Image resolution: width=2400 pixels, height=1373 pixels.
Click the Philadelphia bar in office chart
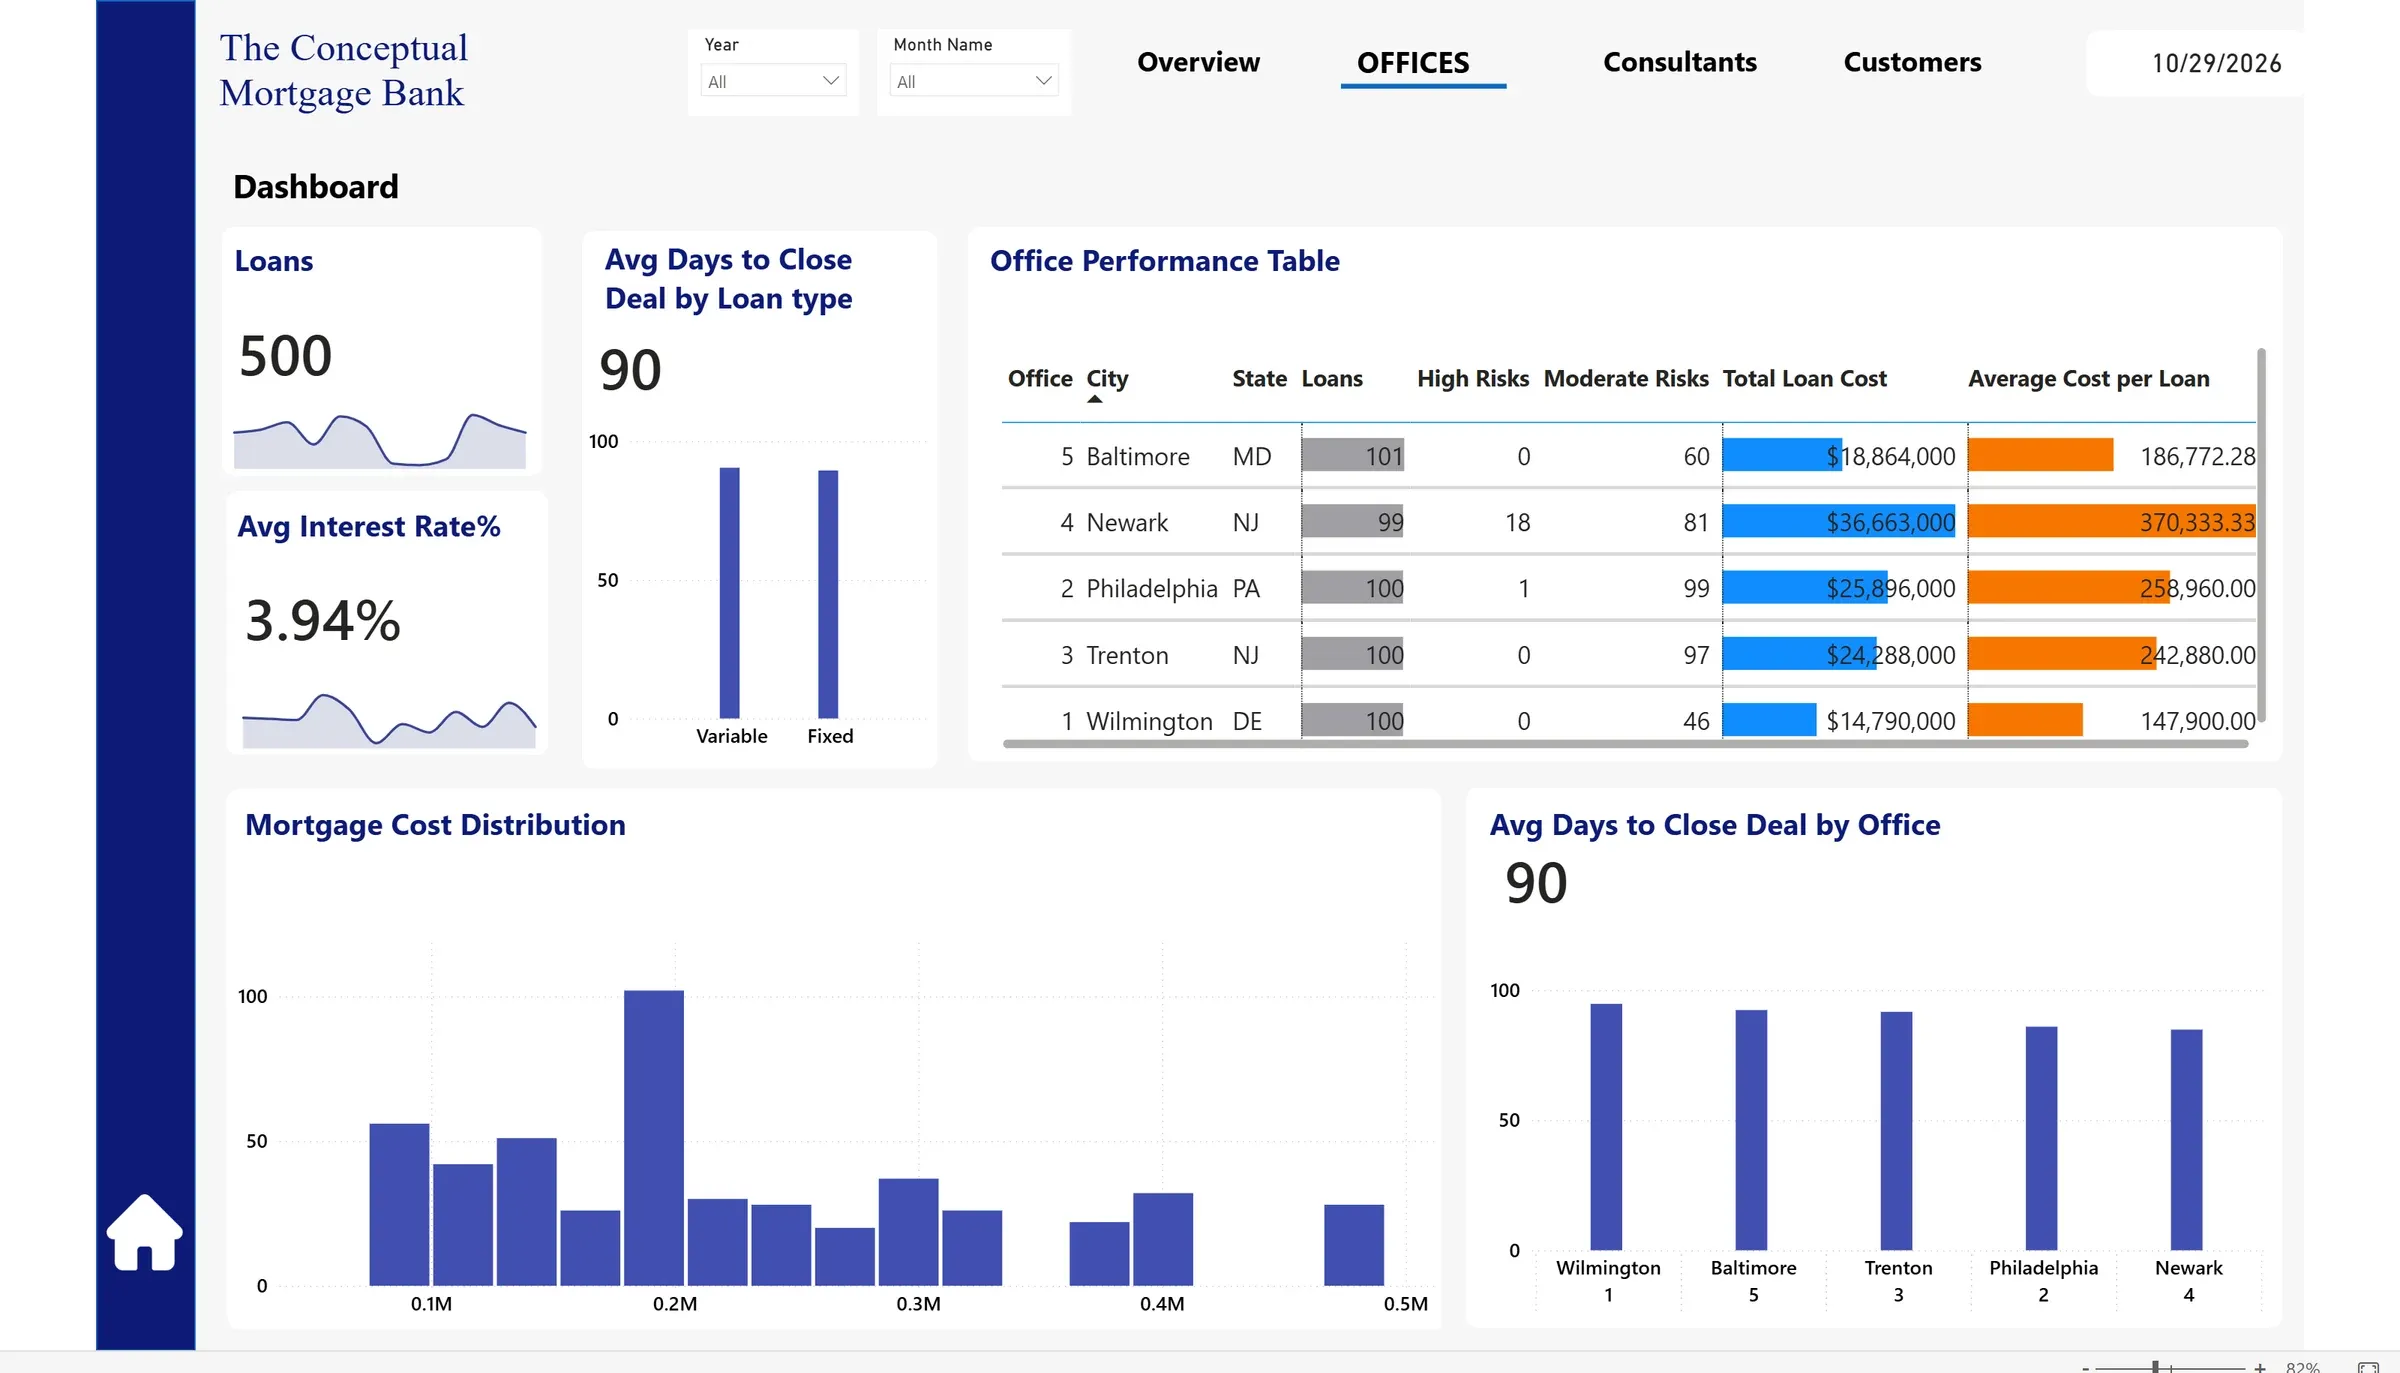pyautogui.click(x=2041, y=1138)
